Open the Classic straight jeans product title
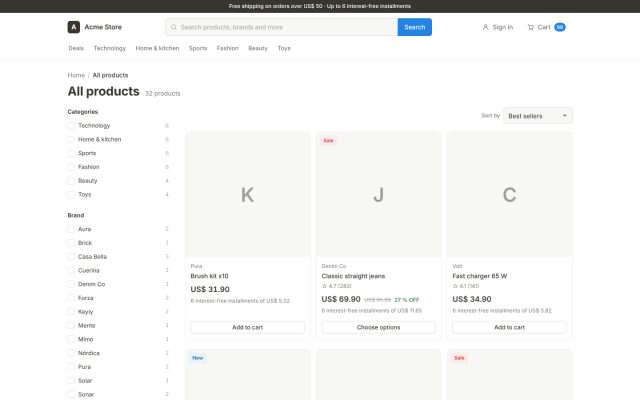This screenshot has height=400, width=640. point(353,276)
